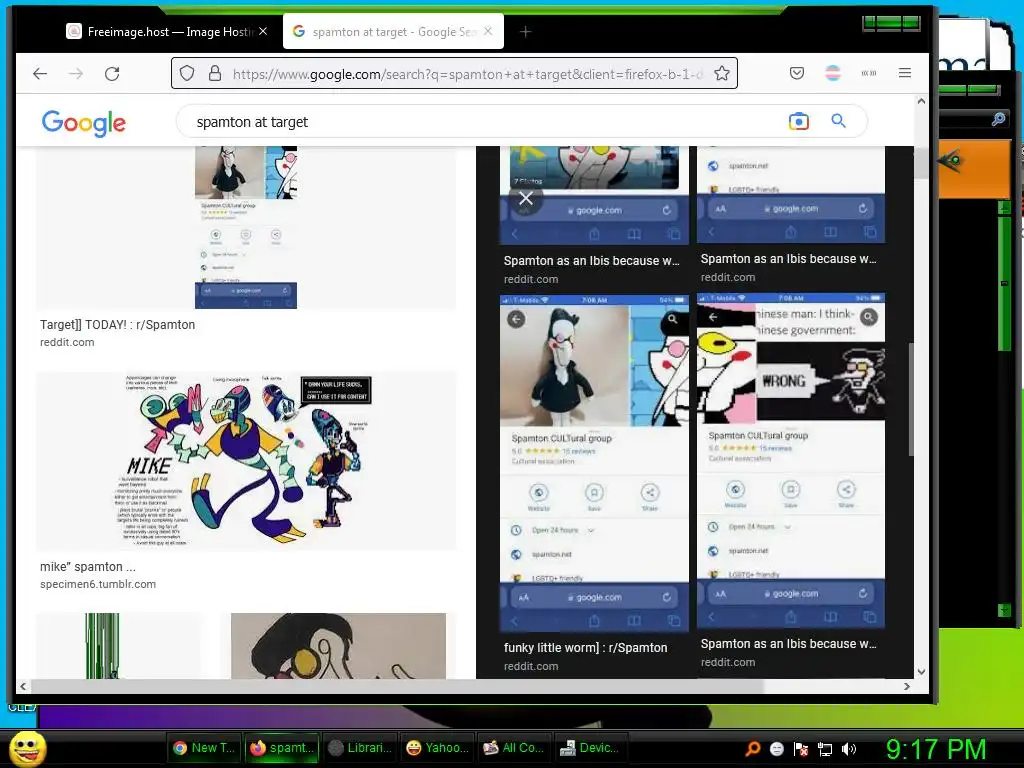Click the horizontal scrollbar thumb
This screenshot has height=768, width=1024.
tap(397, 686)
